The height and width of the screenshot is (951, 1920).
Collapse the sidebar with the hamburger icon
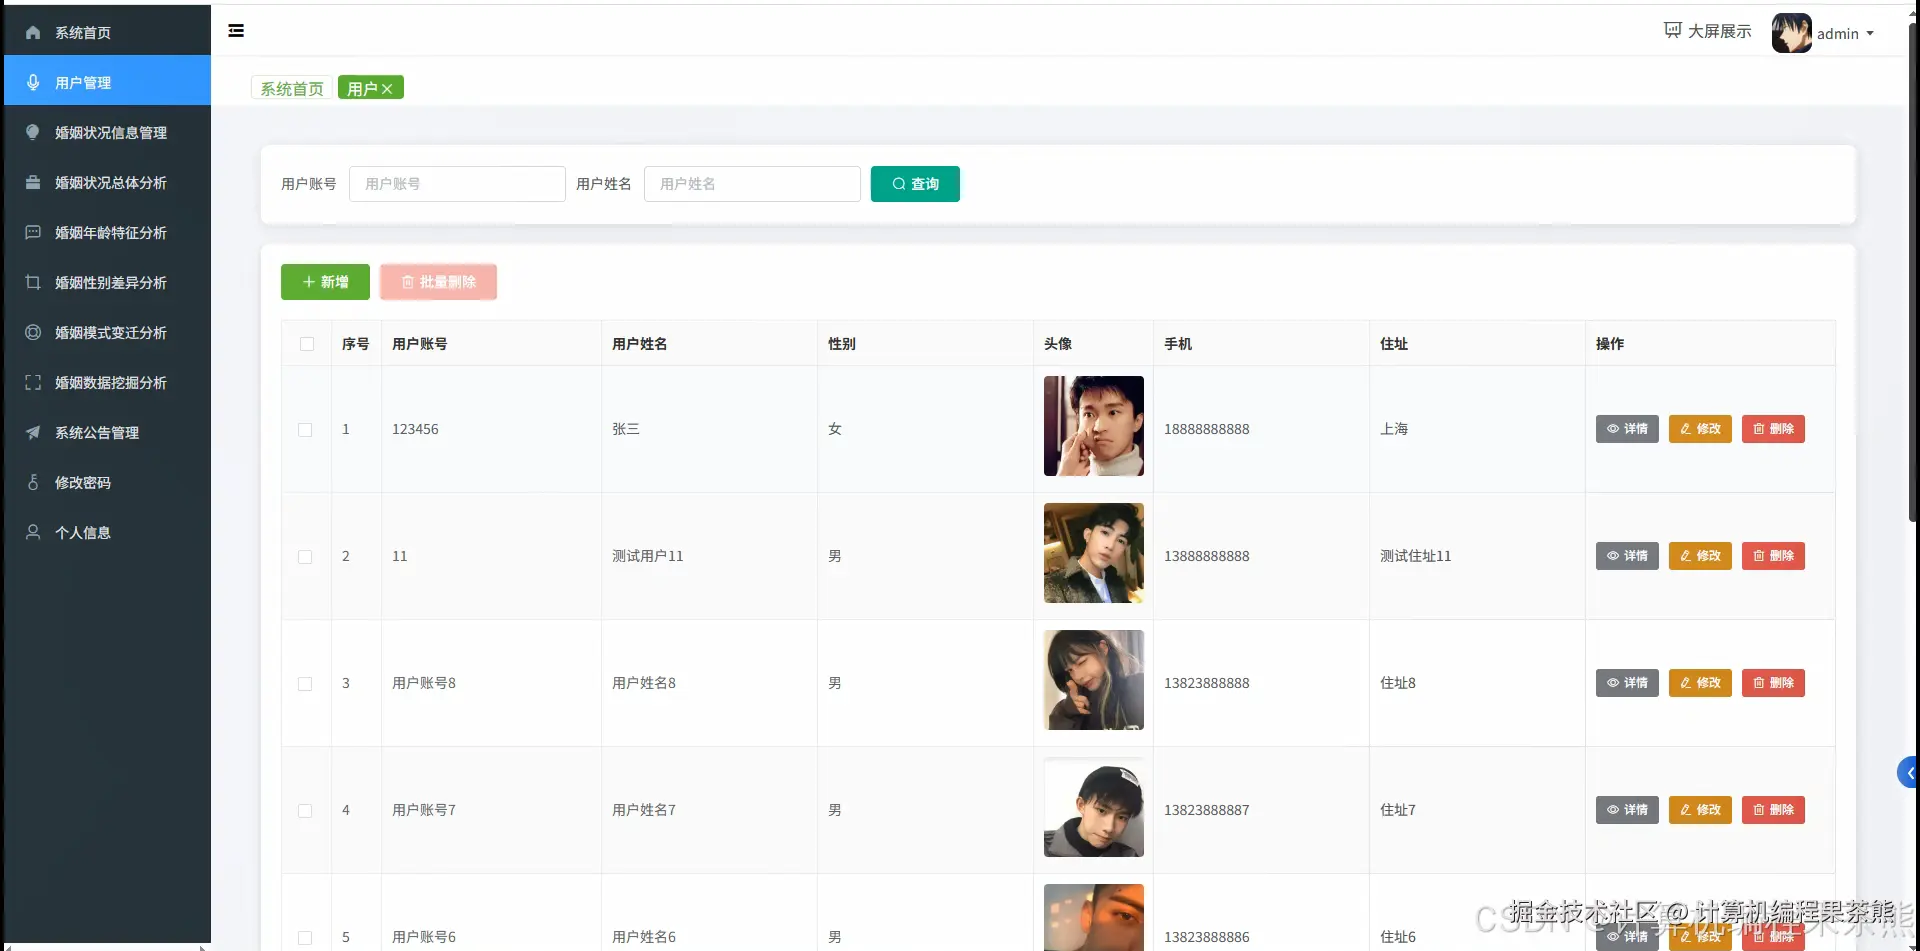tap(236, 31)
